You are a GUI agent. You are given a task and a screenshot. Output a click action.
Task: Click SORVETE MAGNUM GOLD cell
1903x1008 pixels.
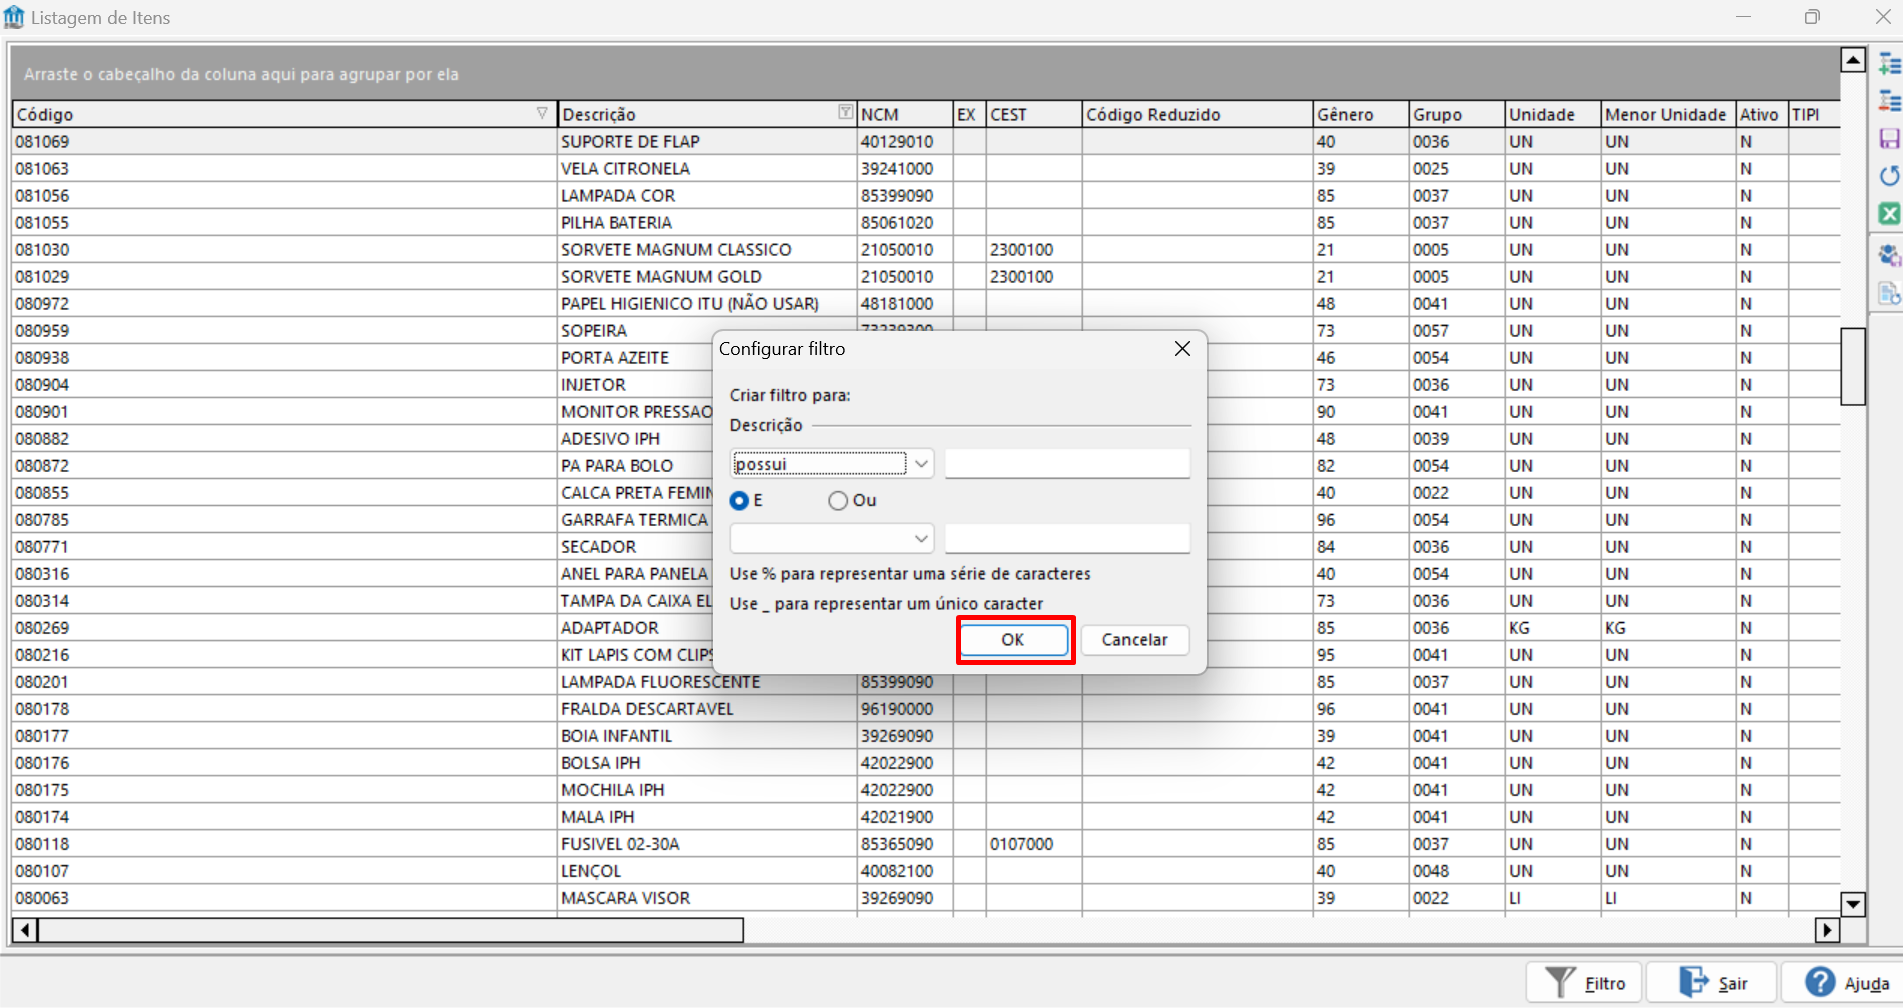pos(706,276)
